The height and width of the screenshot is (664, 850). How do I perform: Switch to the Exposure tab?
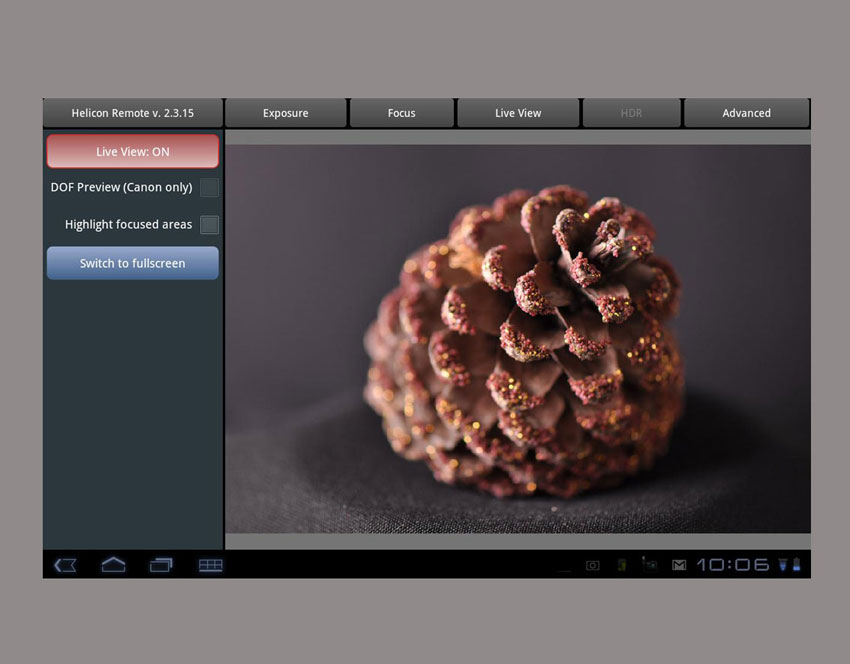(x=286, y=113)
